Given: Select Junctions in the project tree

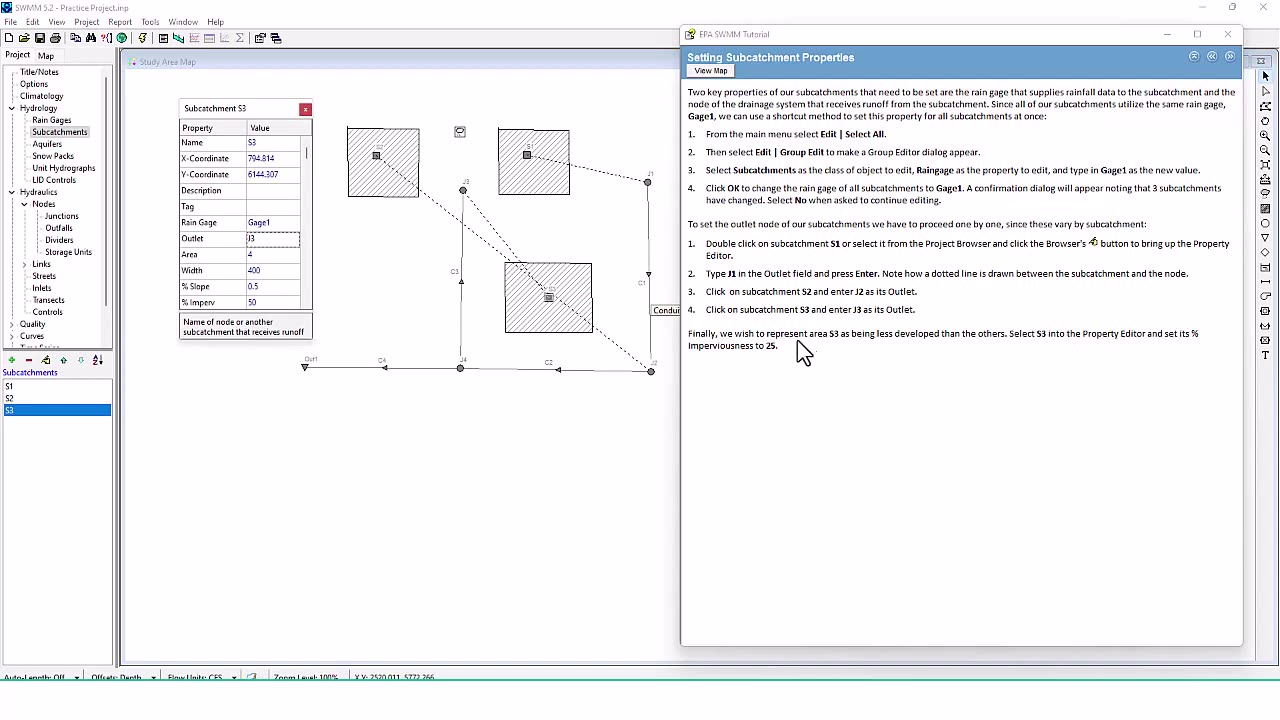Looking at the screenshot, I should pos(62,216).
